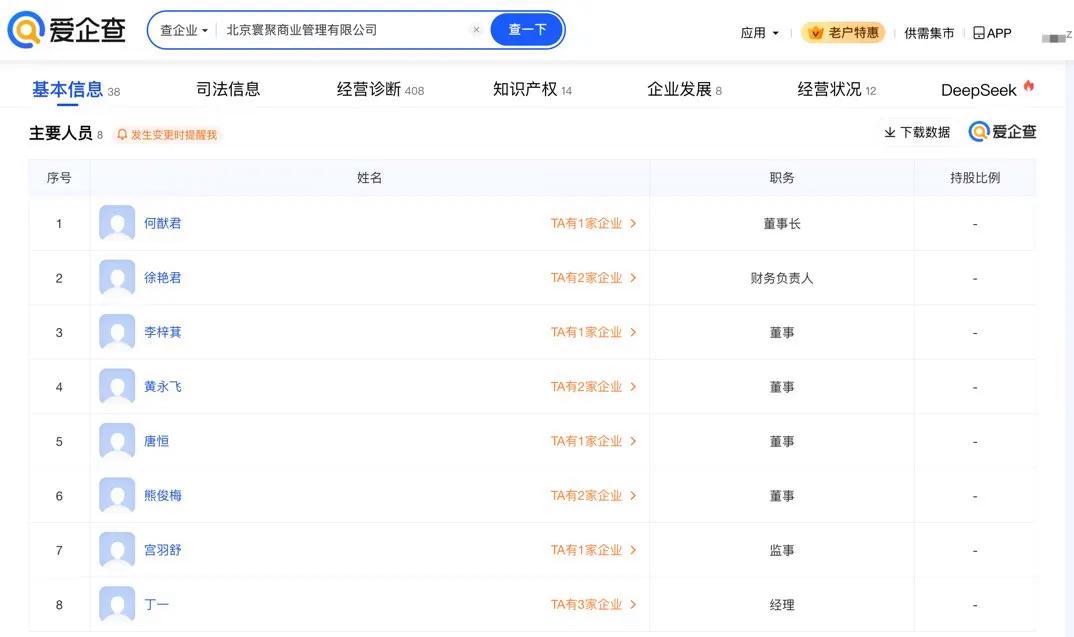Switch to the 知识产权 tab
The height and width of the screenshot is (637, 1074).
click(x=525, y=89)
